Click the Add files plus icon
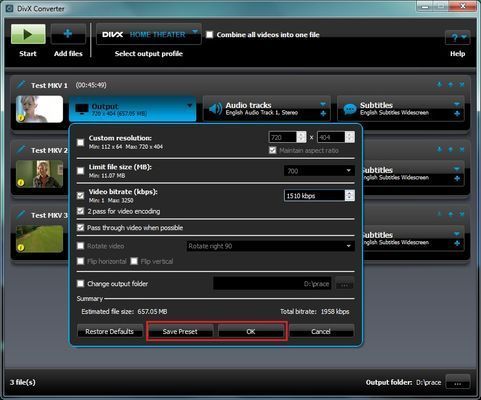 (x=68, y=34)
